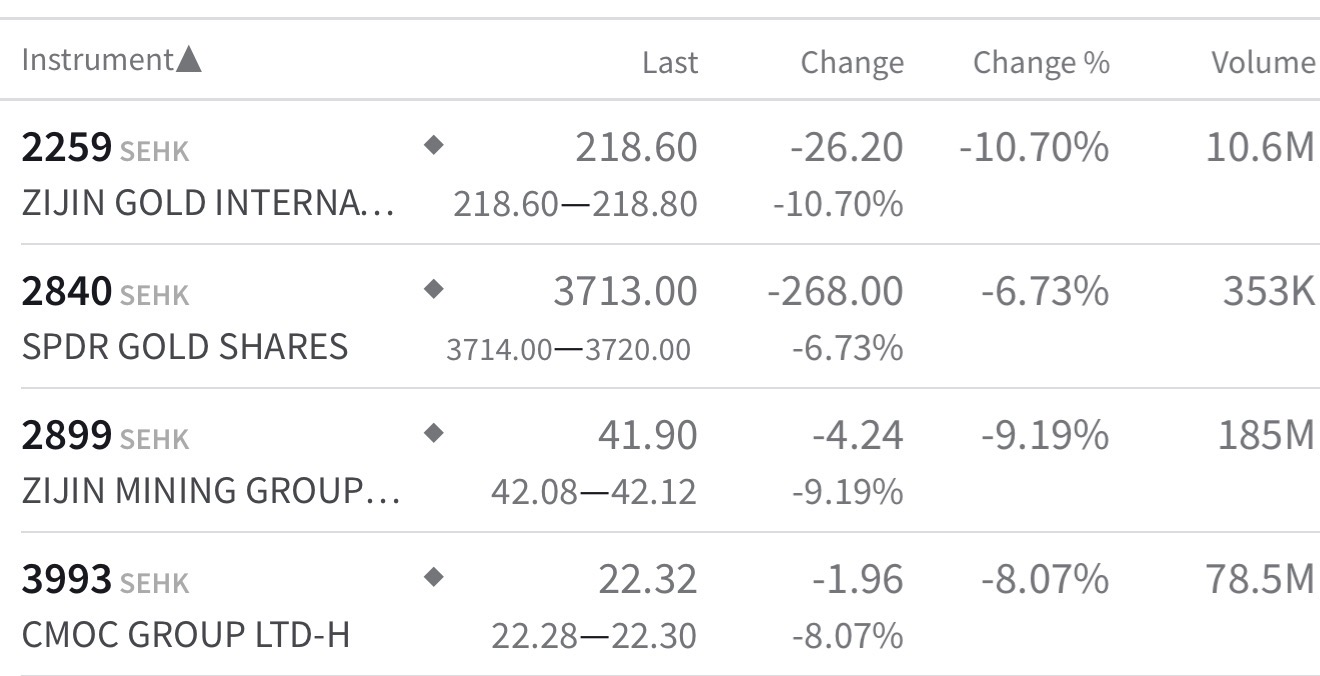Click the diamond icon in Zijin Mining row
This screenshot has width=1320, height=676.
(433, 434)
